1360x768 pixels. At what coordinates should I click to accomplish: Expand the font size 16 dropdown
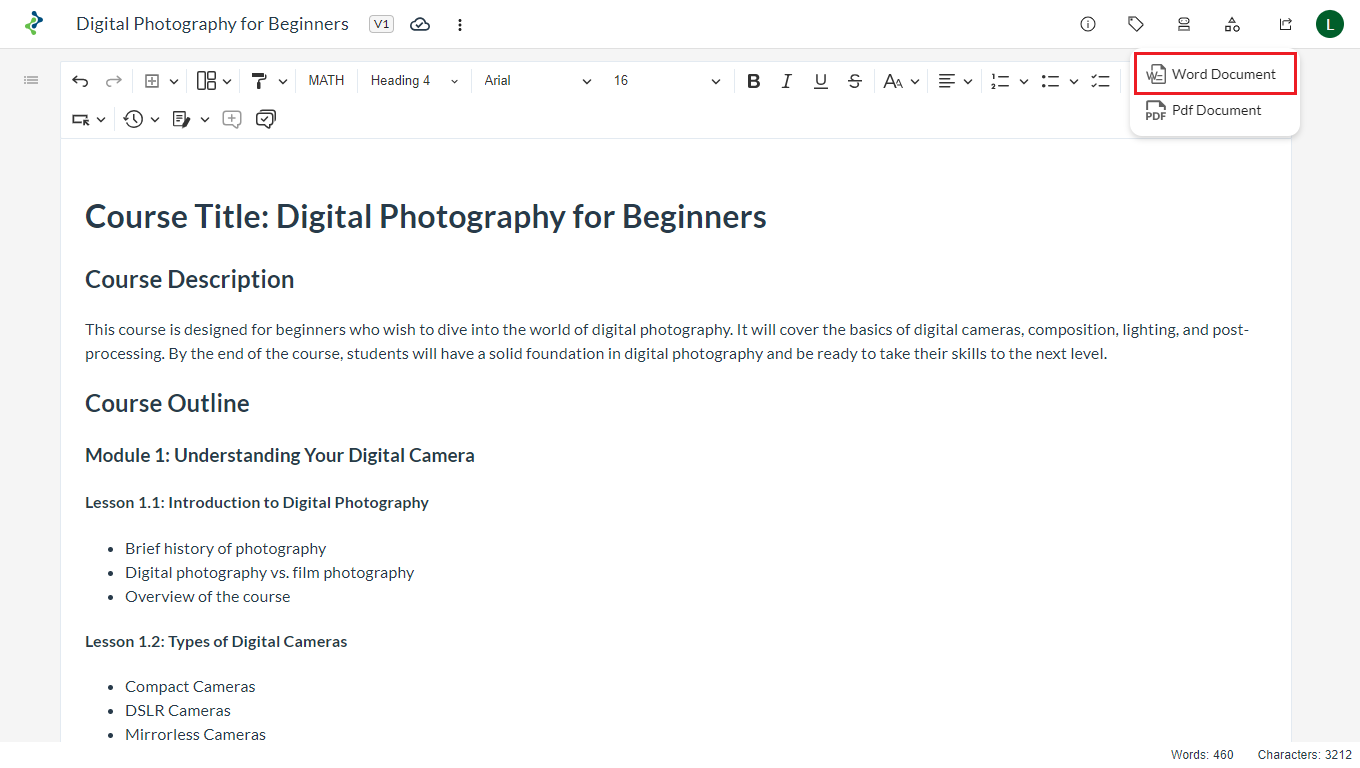pyautogui.click(x=667, y=81)
